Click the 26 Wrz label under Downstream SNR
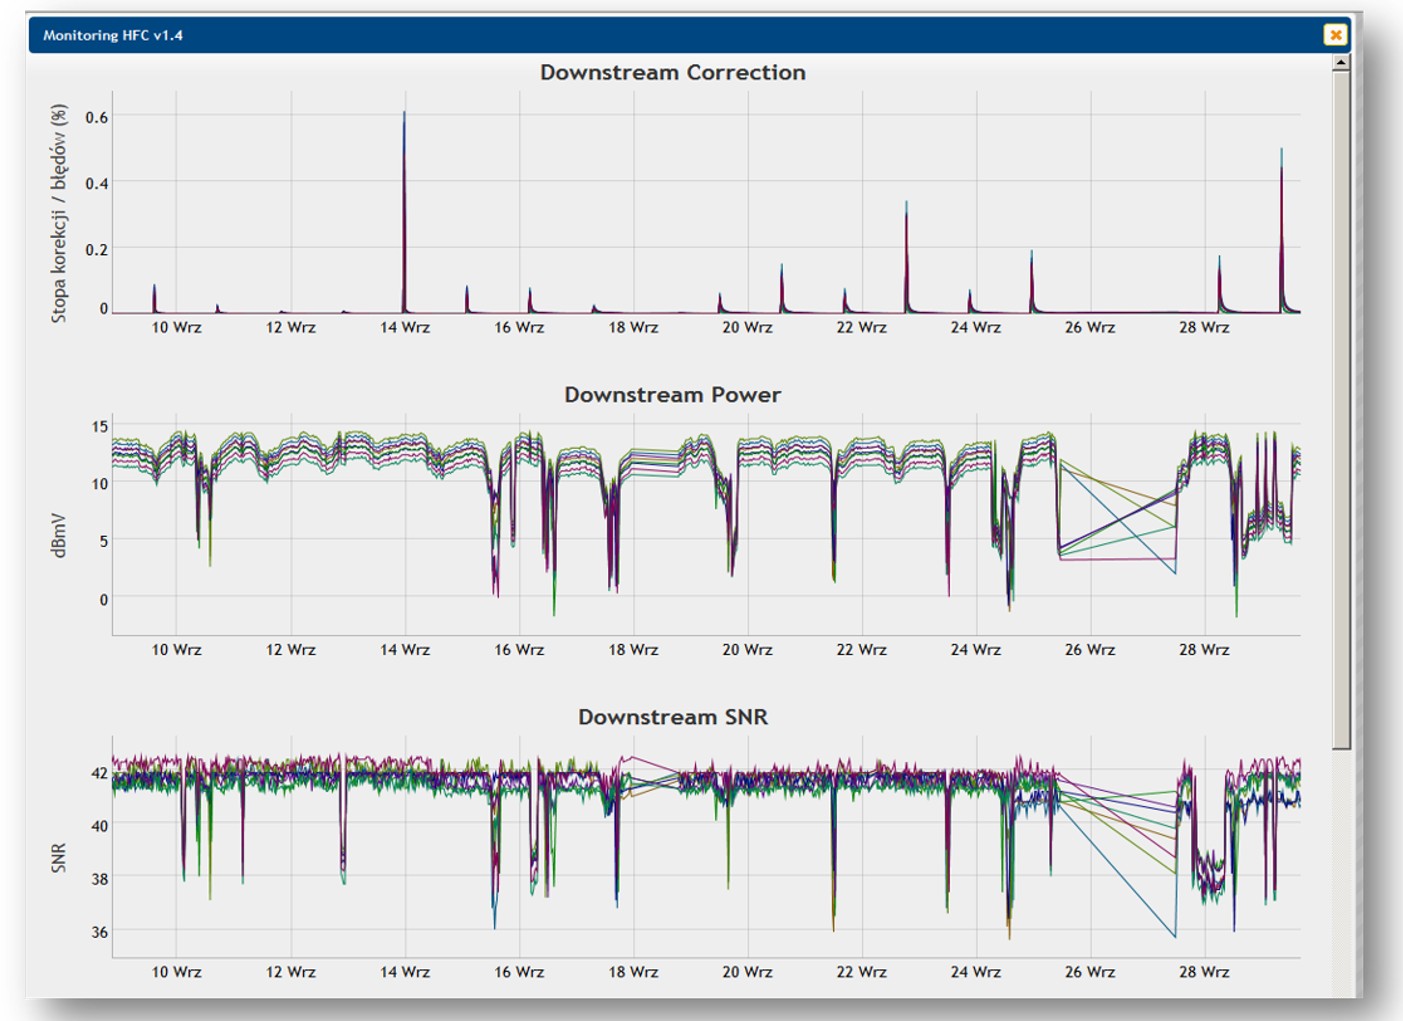This screenshot has width=1403, height=1021. (1089, 972)
